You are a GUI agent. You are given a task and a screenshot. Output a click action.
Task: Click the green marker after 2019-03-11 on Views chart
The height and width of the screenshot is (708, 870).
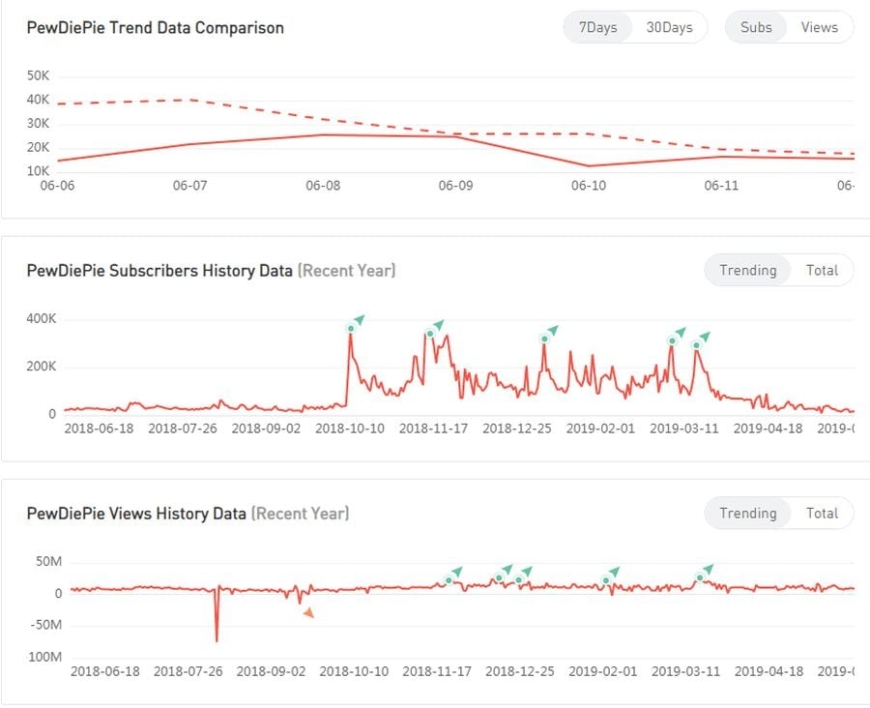700,578
